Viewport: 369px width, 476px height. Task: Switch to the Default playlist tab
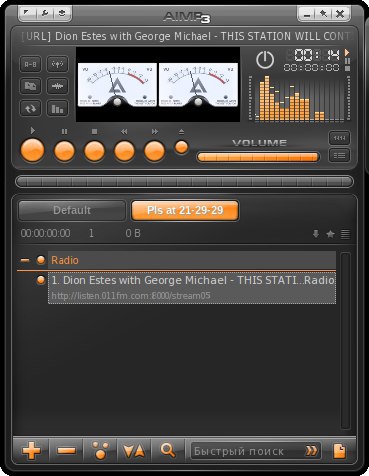[72, 210]
